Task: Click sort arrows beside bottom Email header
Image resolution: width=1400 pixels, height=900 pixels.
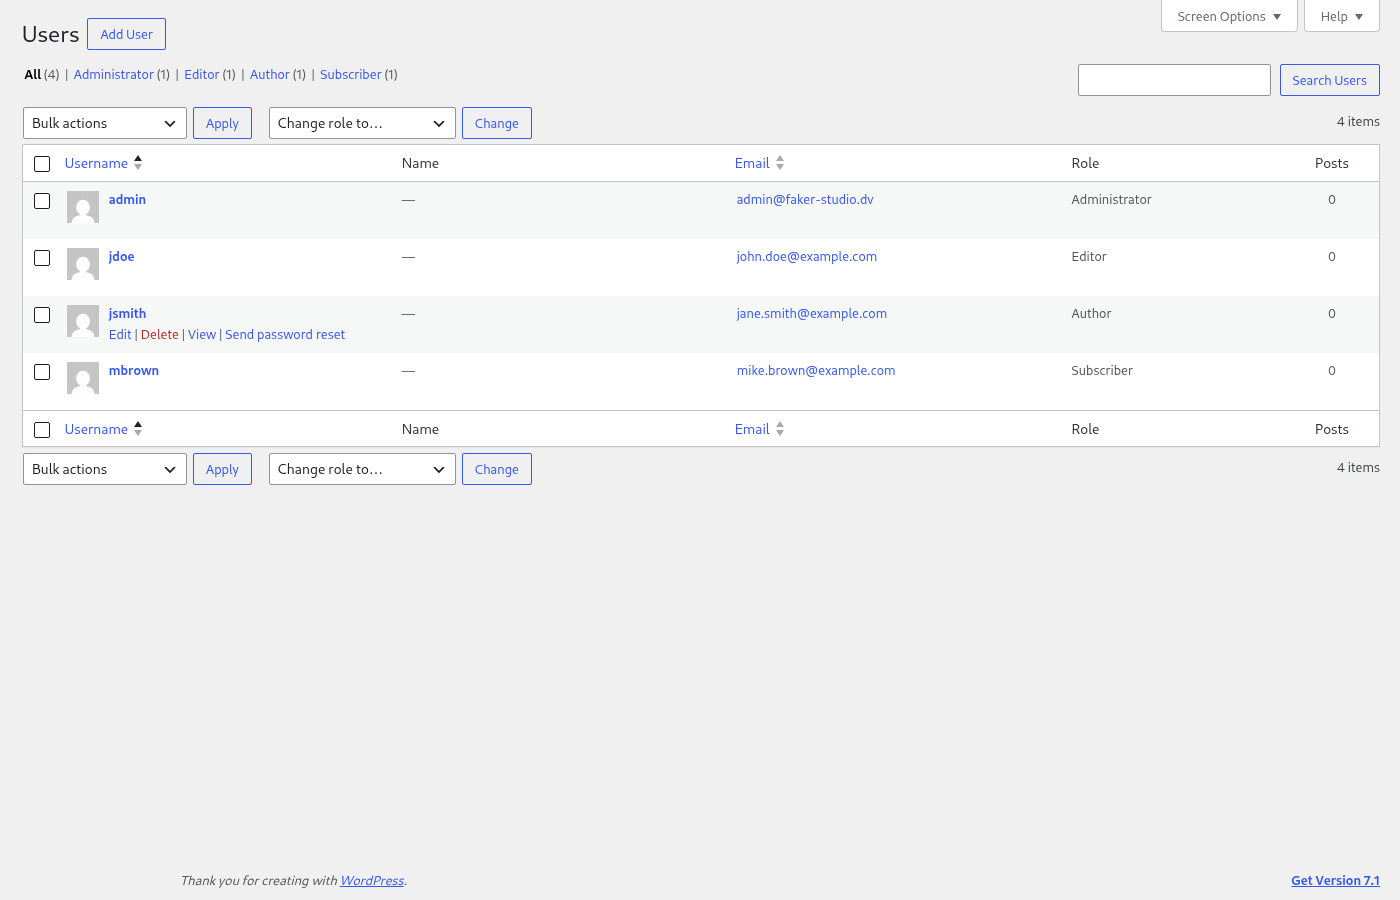Action: [x=780, y=429]
